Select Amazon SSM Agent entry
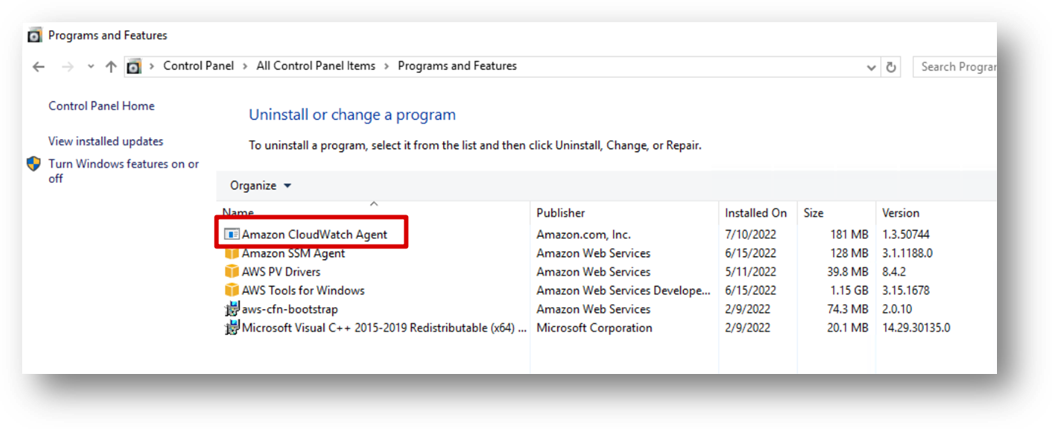This screenshot has height=429, width=1052. 293,254
